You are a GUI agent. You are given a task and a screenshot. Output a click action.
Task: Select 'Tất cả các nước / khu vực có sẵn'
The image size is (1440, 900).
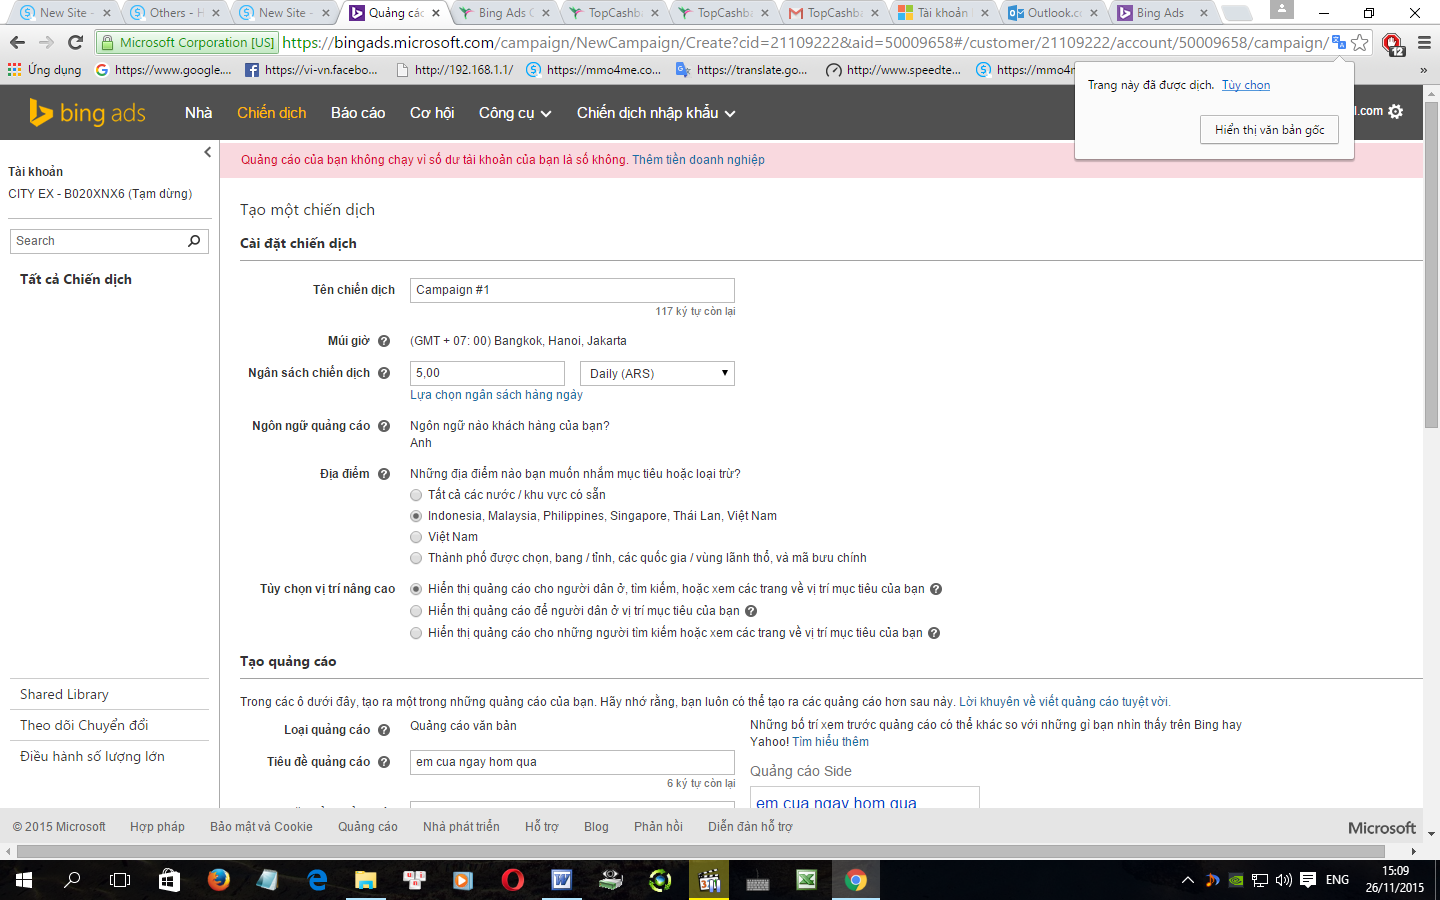click(x=416, y=495)
